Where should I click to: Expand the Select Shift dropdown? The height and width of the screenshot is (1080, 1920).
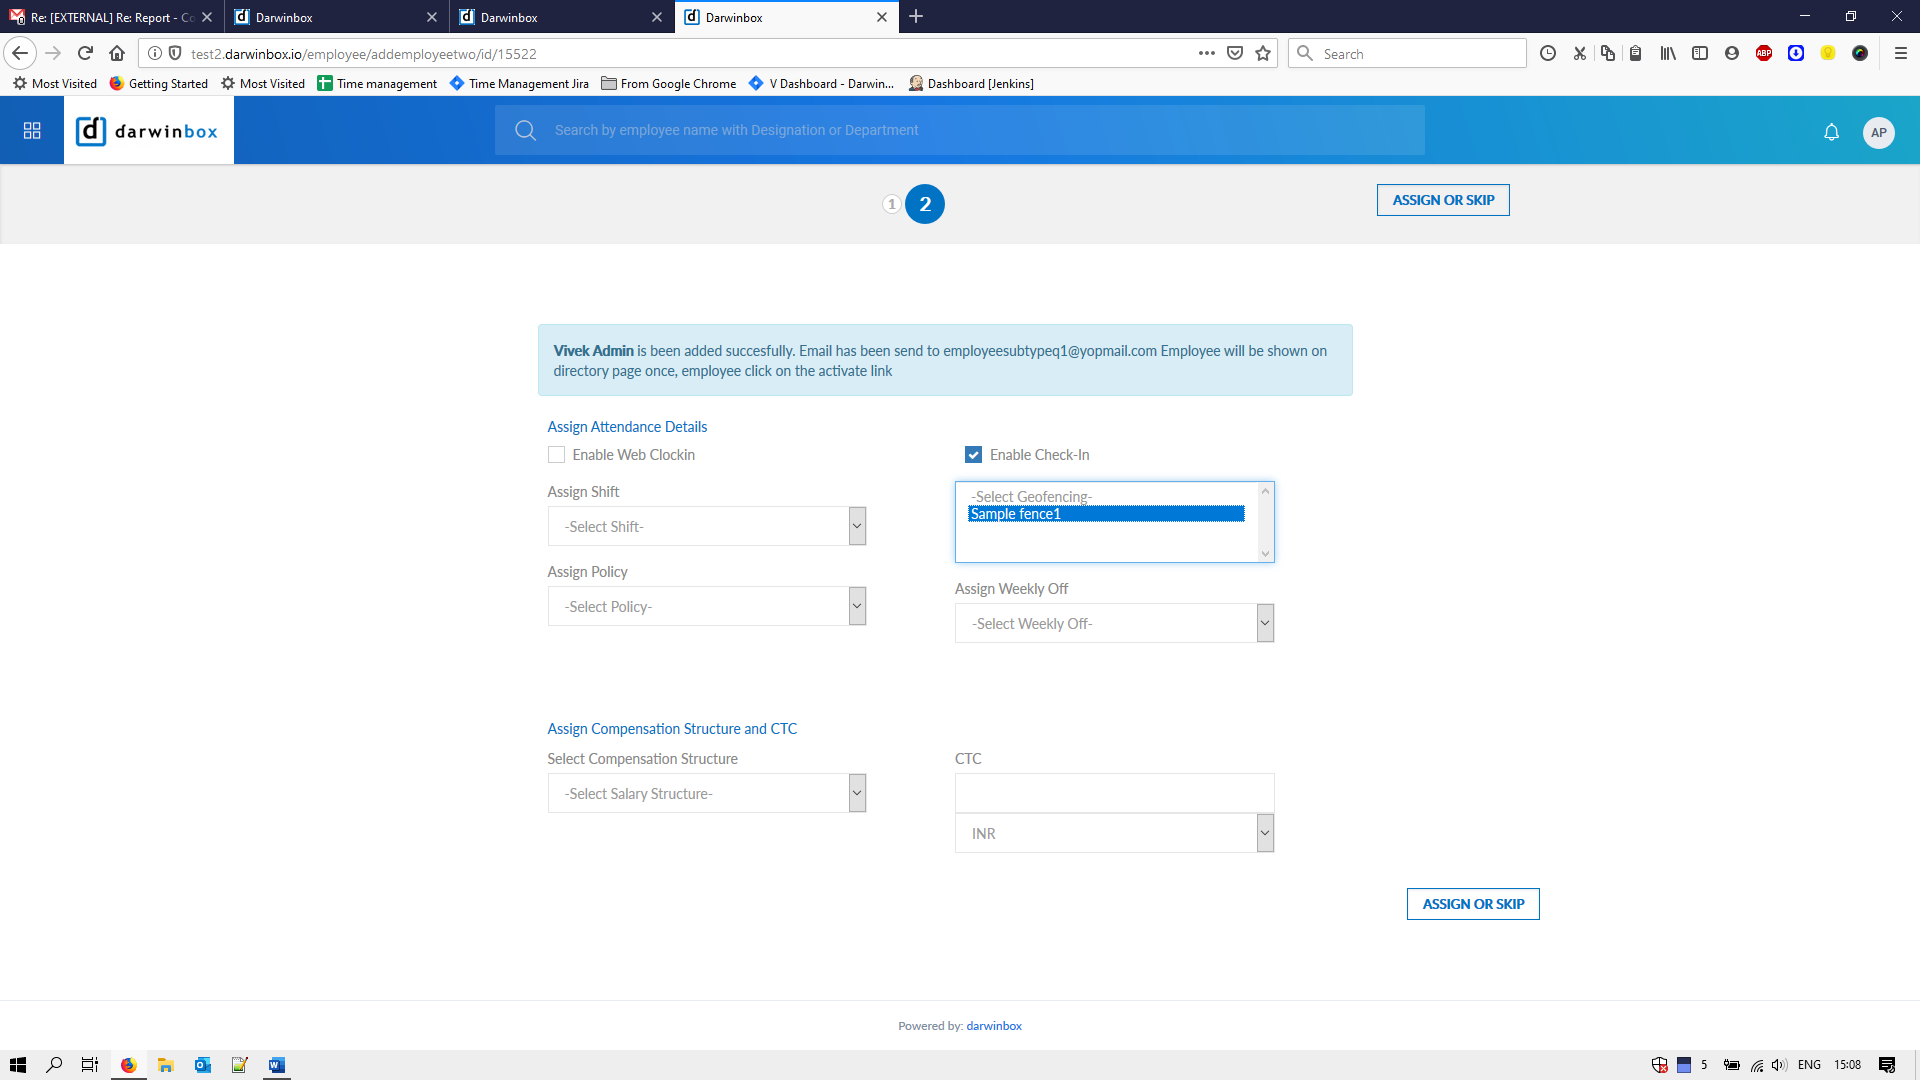(x=706, y=527)
